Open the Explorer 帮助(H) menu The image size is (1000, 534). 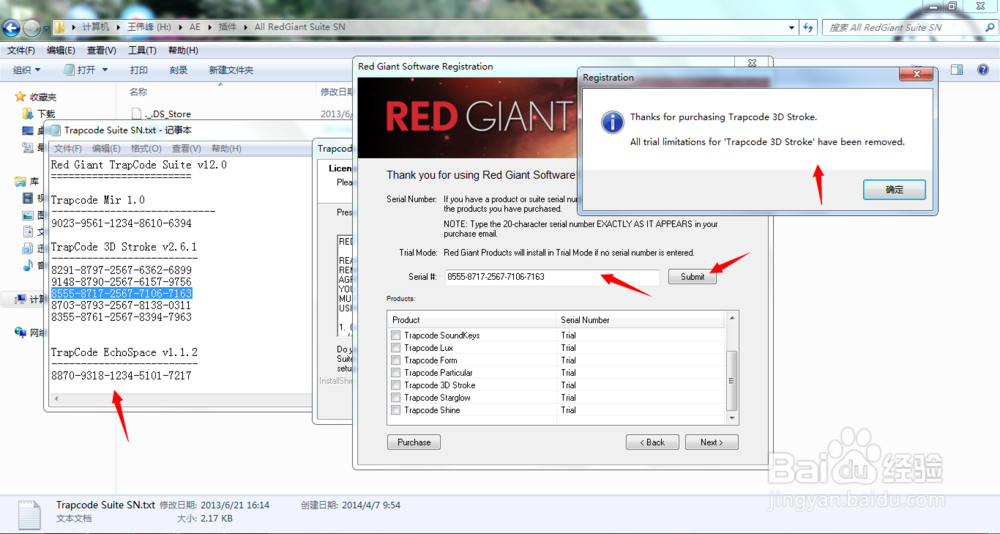pos(183,50)
